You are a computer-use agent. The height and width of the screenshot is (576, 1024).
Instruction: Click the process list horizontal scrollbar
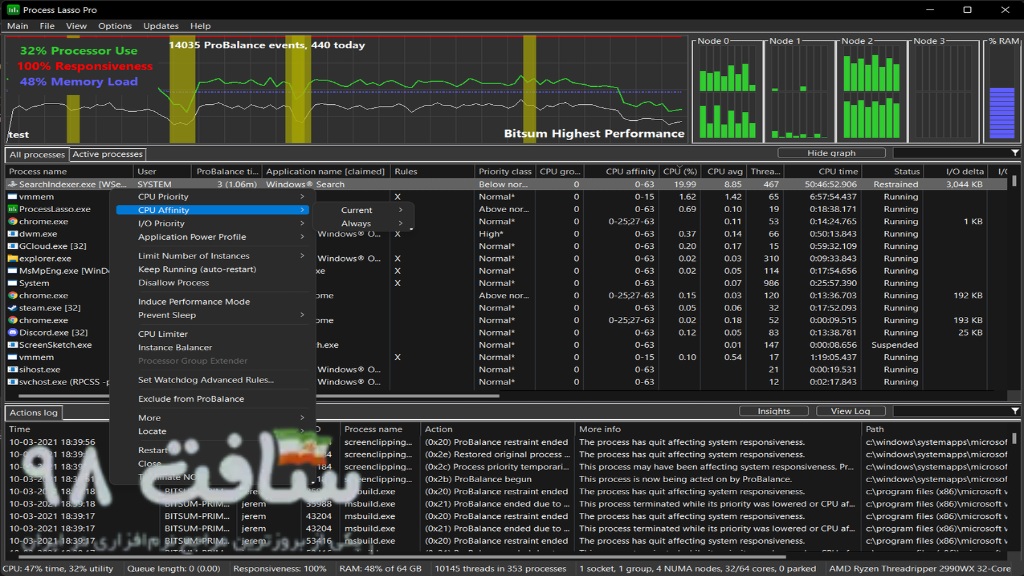[x=259, y=396]
